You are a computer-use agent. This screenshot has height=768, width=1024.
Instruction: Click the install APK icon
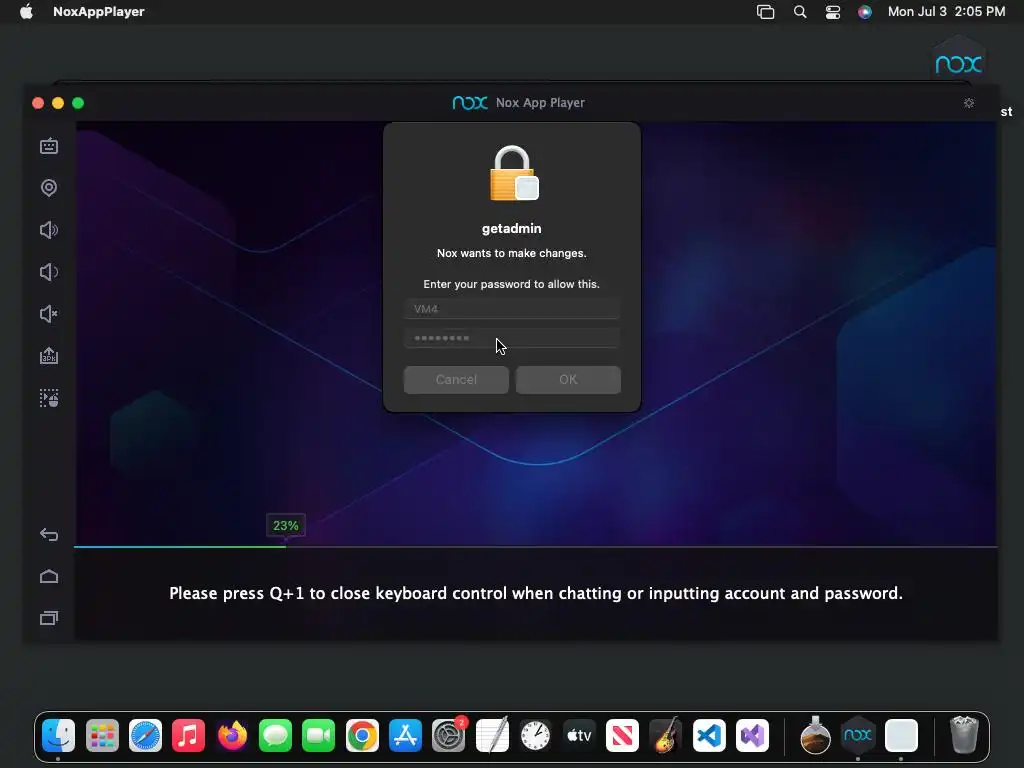[x=49, y=356]
